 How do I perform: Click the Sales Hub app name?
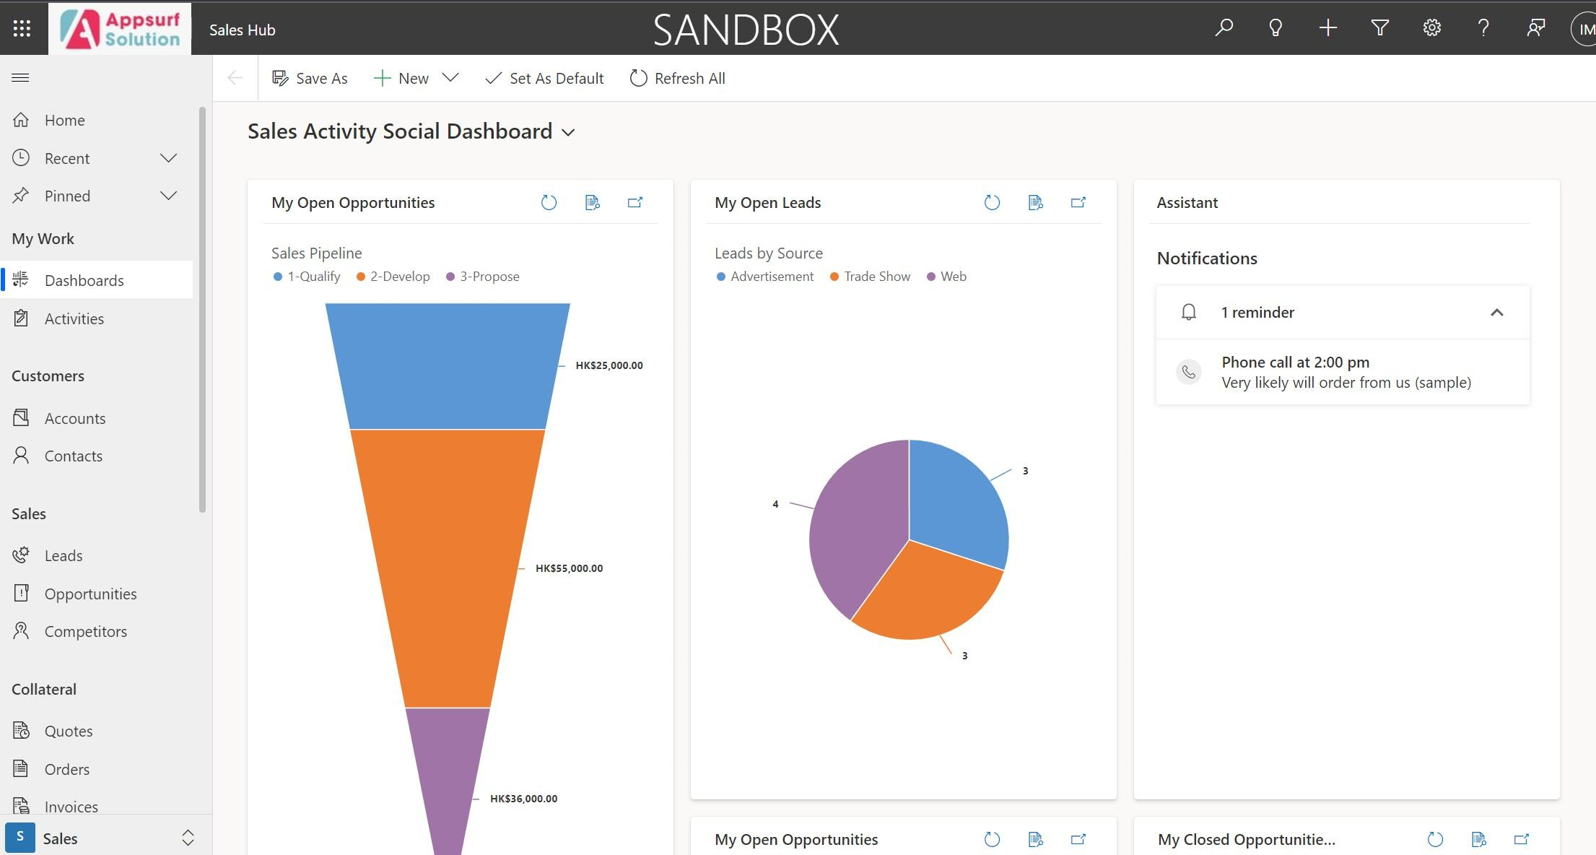click(x=242, y=30)
